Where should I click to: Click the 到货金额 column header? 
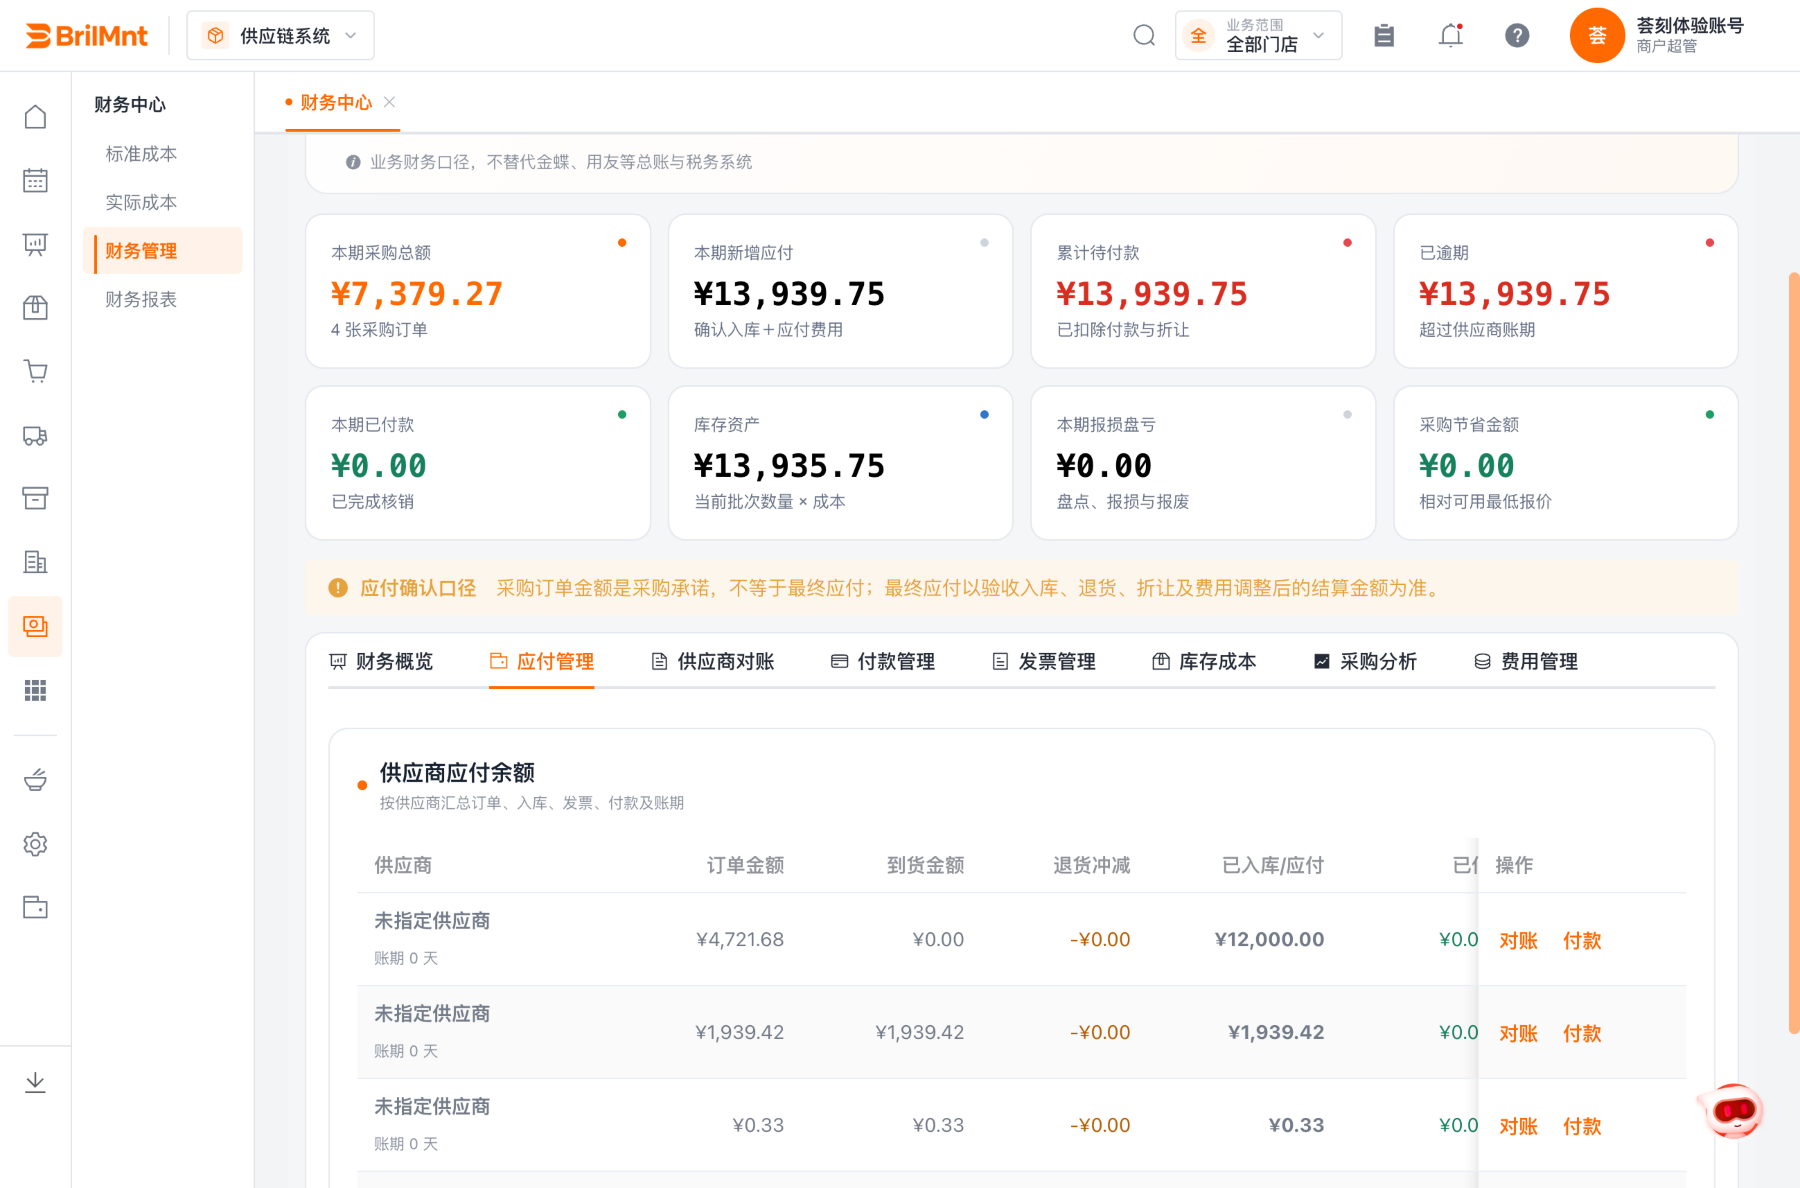[925, 865]
